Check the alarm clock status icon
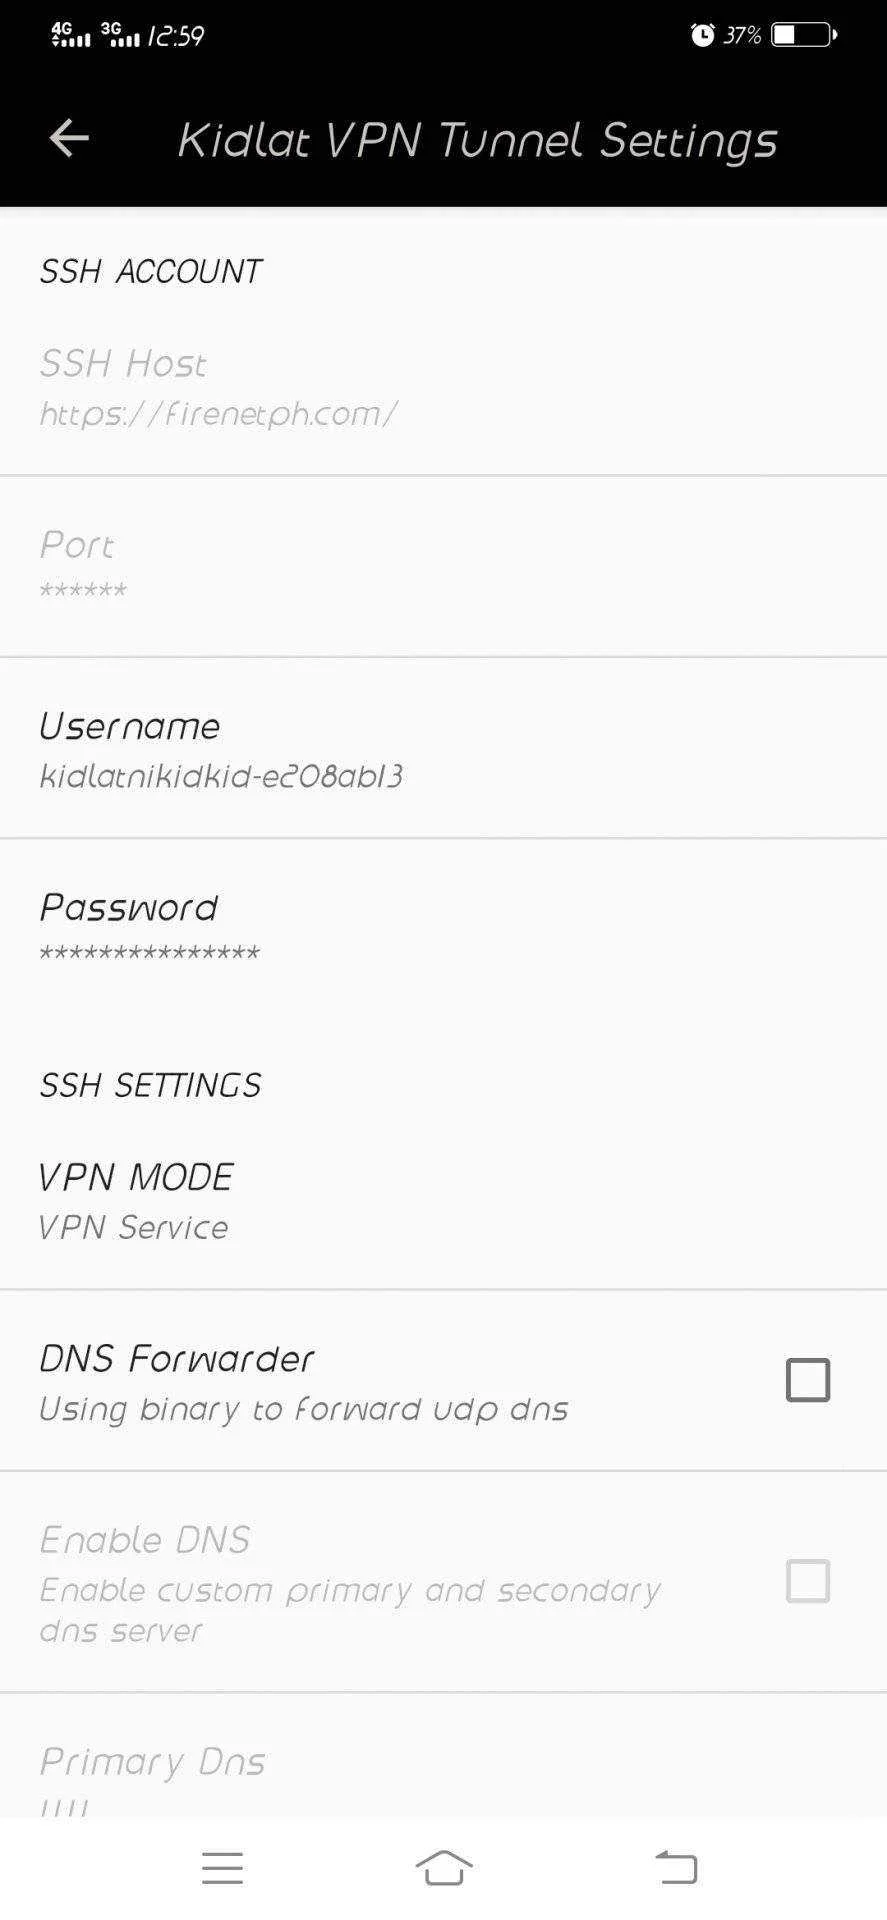The width and height of the screenshot is (887, 1920). point(703,35)
